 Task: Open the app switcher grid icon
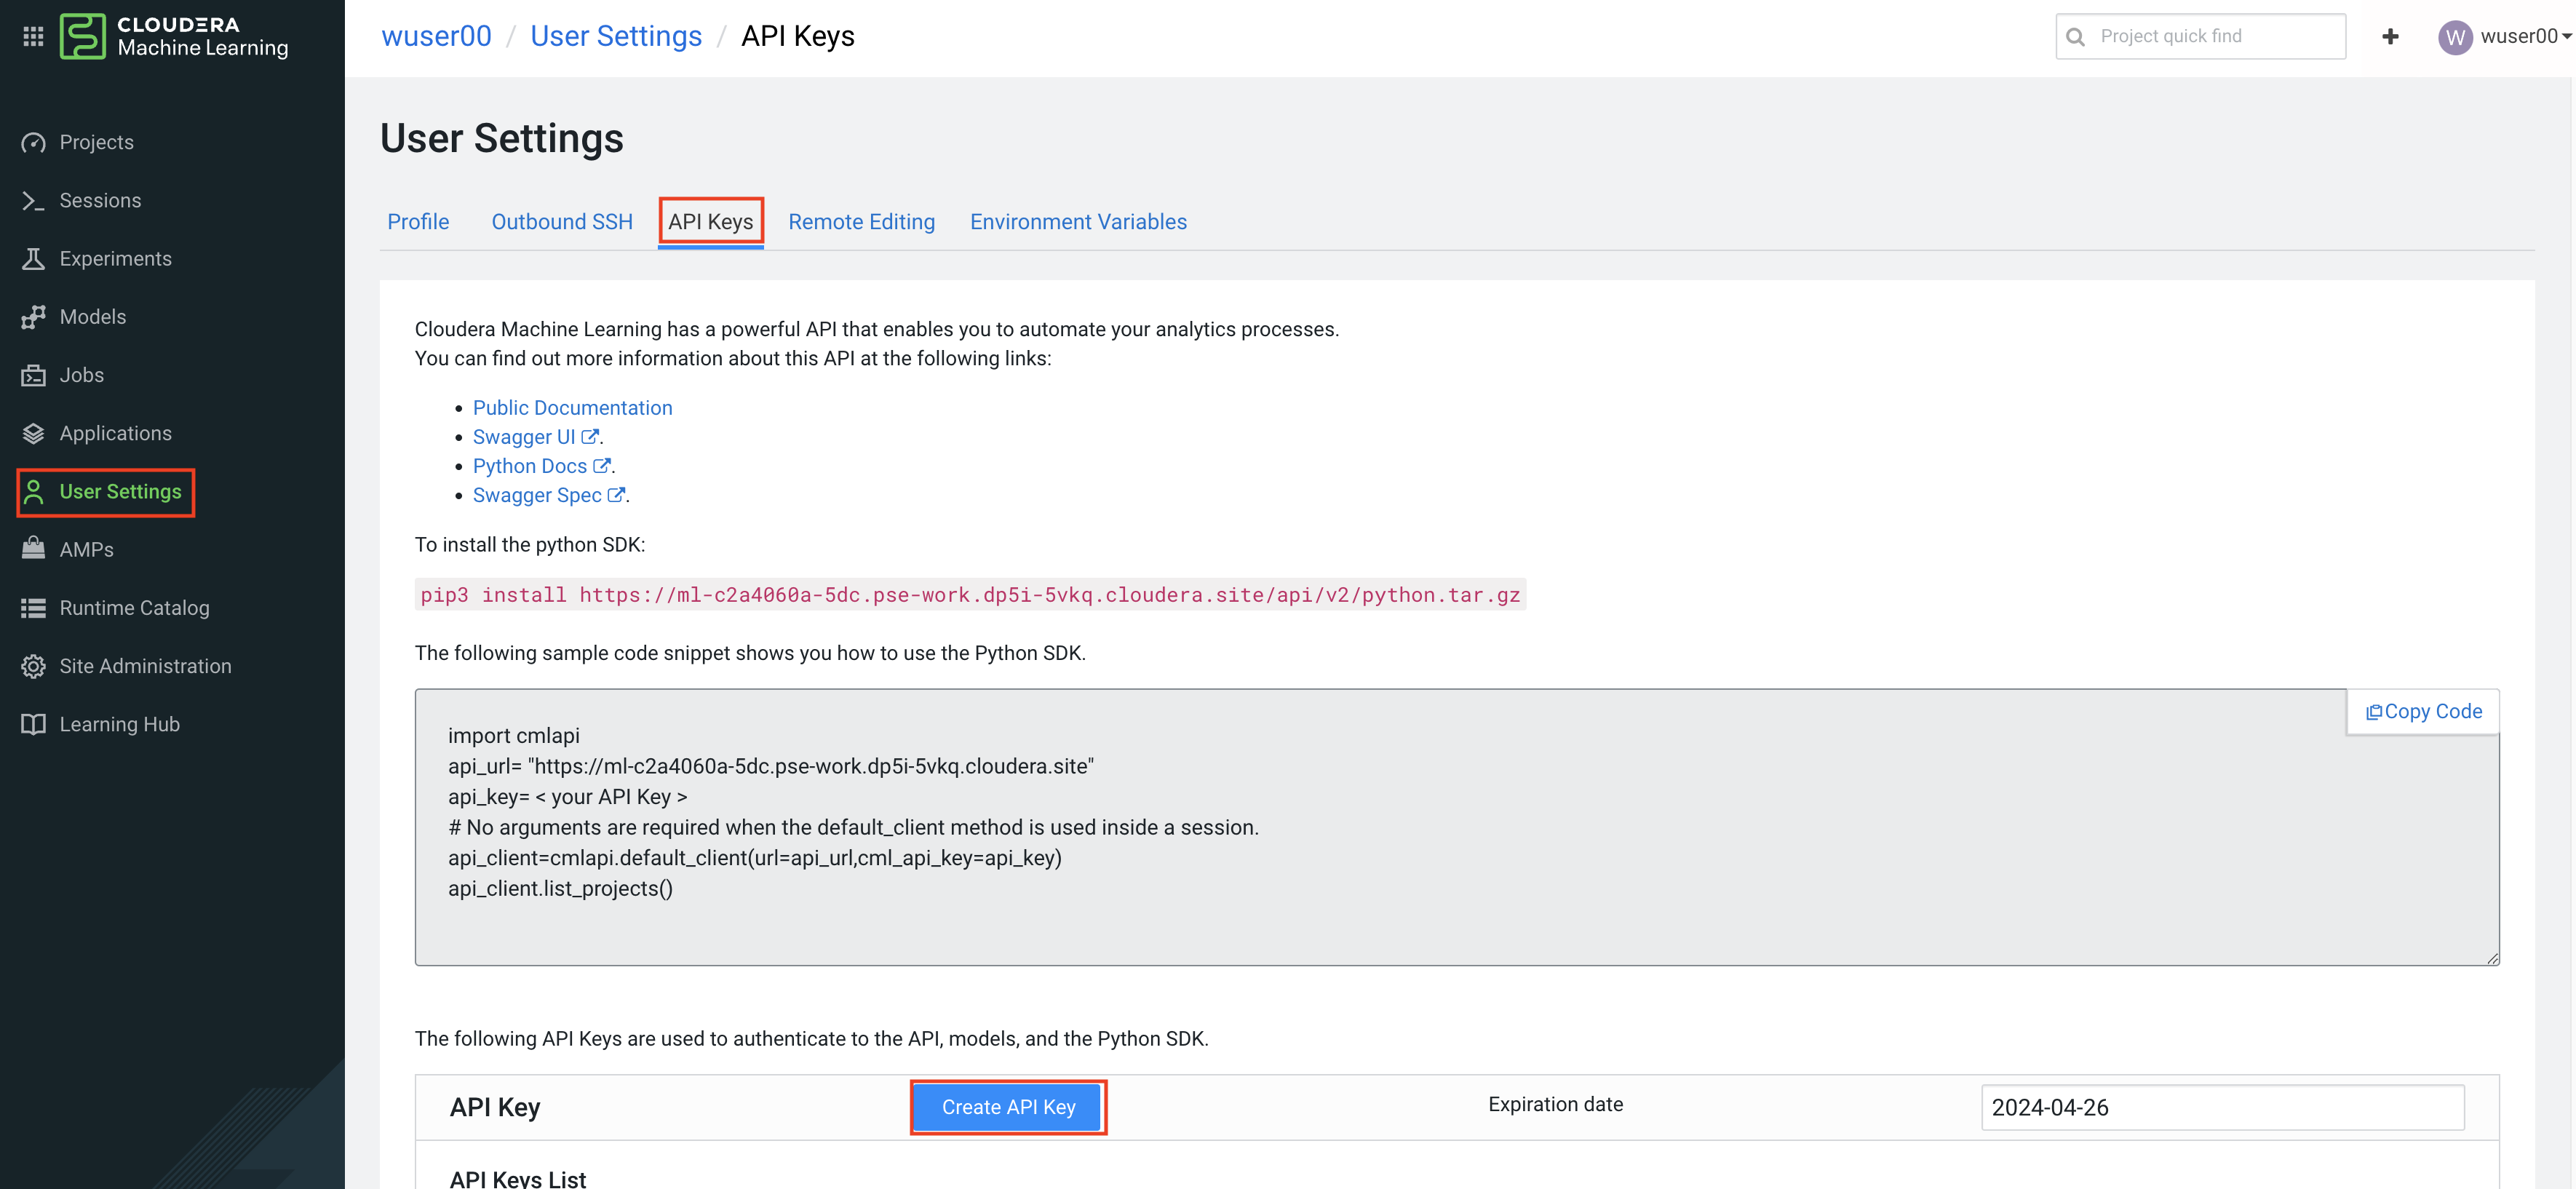[33, 36]
